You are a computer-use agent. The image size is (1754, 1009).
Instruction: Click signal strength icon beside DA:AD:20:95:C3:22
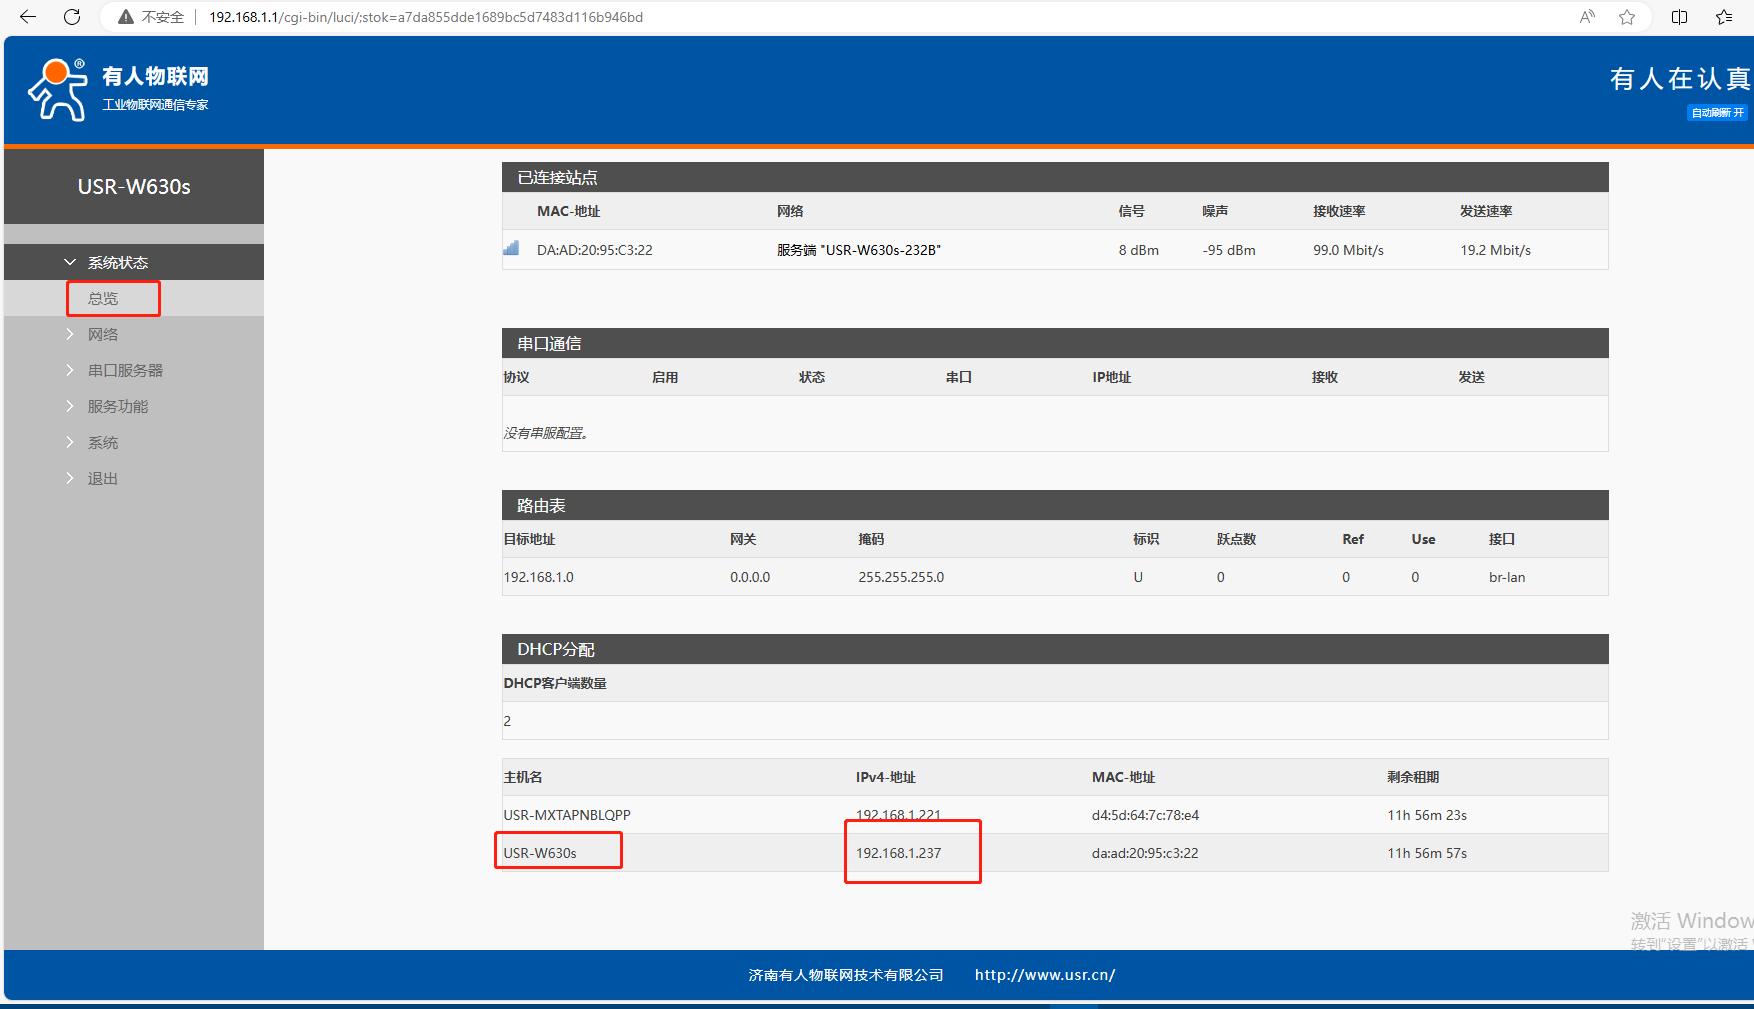[511, 249]
